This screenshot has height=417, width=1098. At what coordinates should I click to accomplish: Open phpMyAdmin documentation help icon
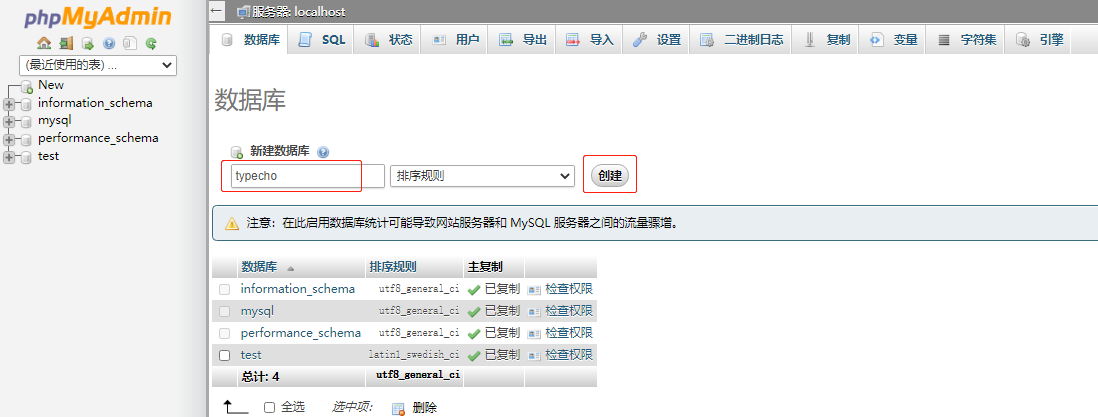tap(109, 43)
